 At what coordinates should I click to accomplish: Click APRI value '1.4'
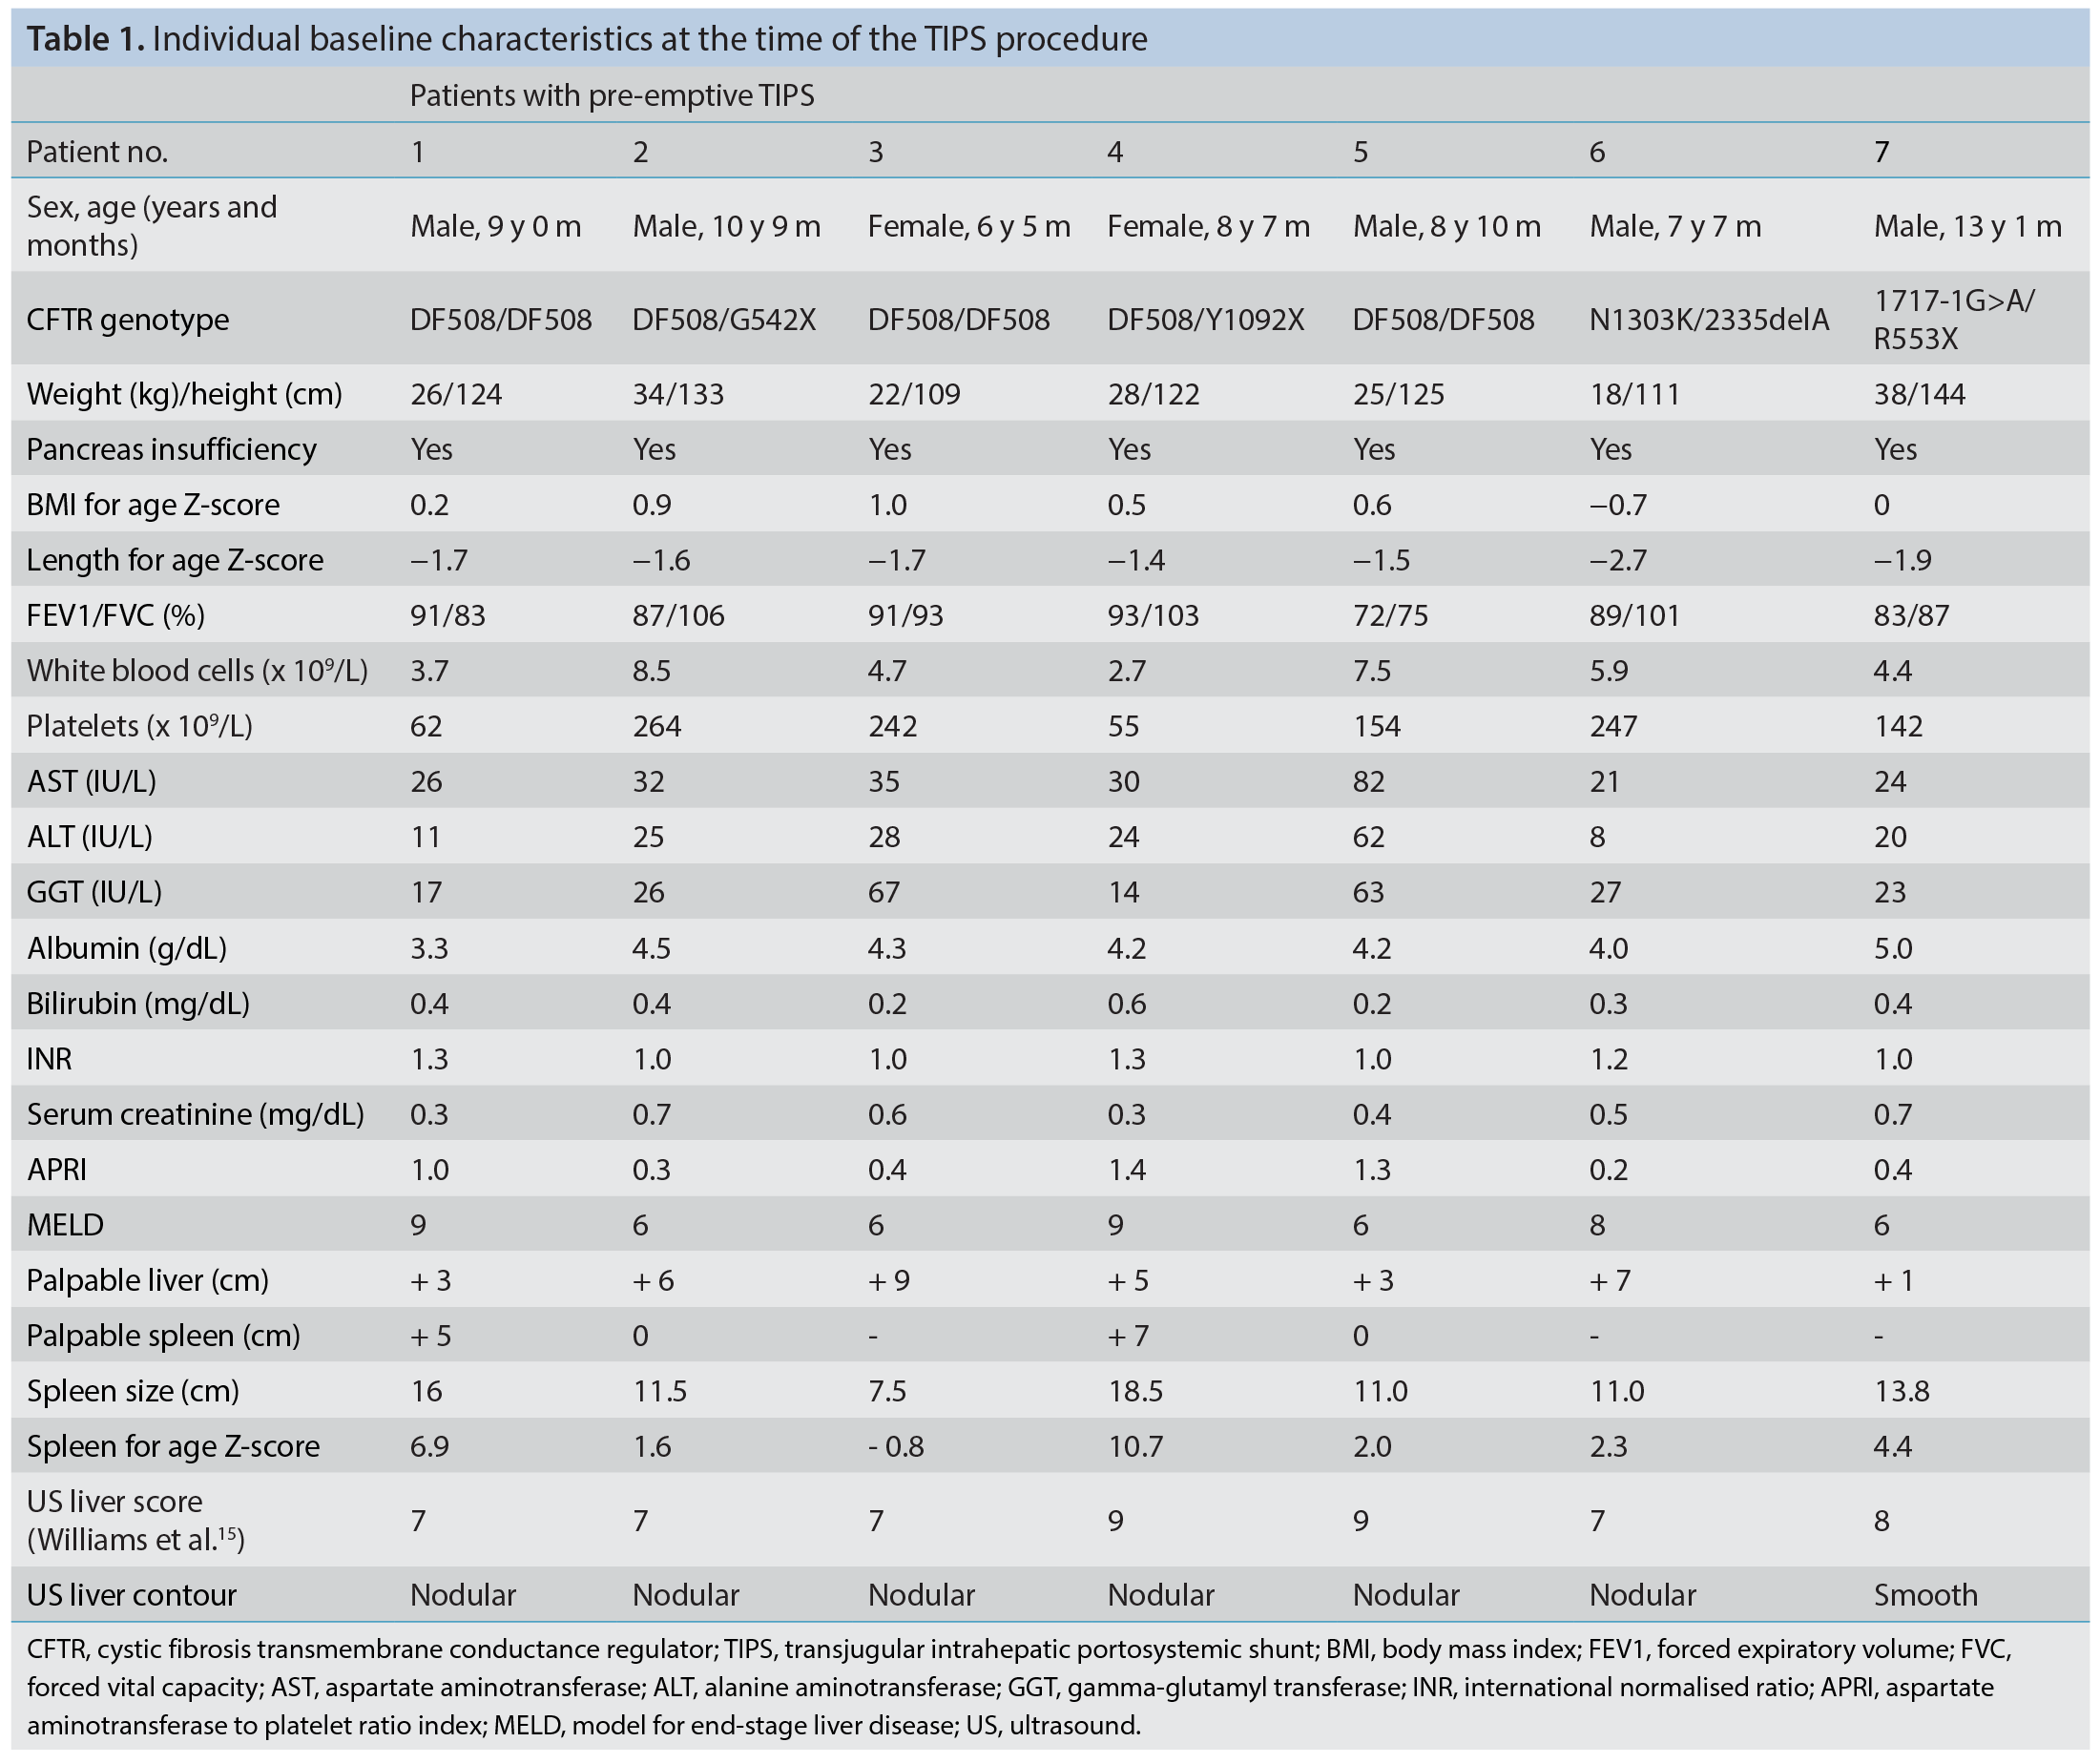pyautogui.click(x=1126, y=1170)
